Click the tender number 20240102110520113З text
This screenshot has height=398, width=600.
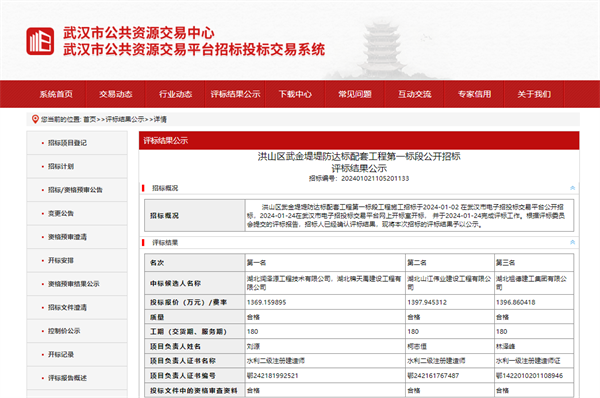[375, 178]
